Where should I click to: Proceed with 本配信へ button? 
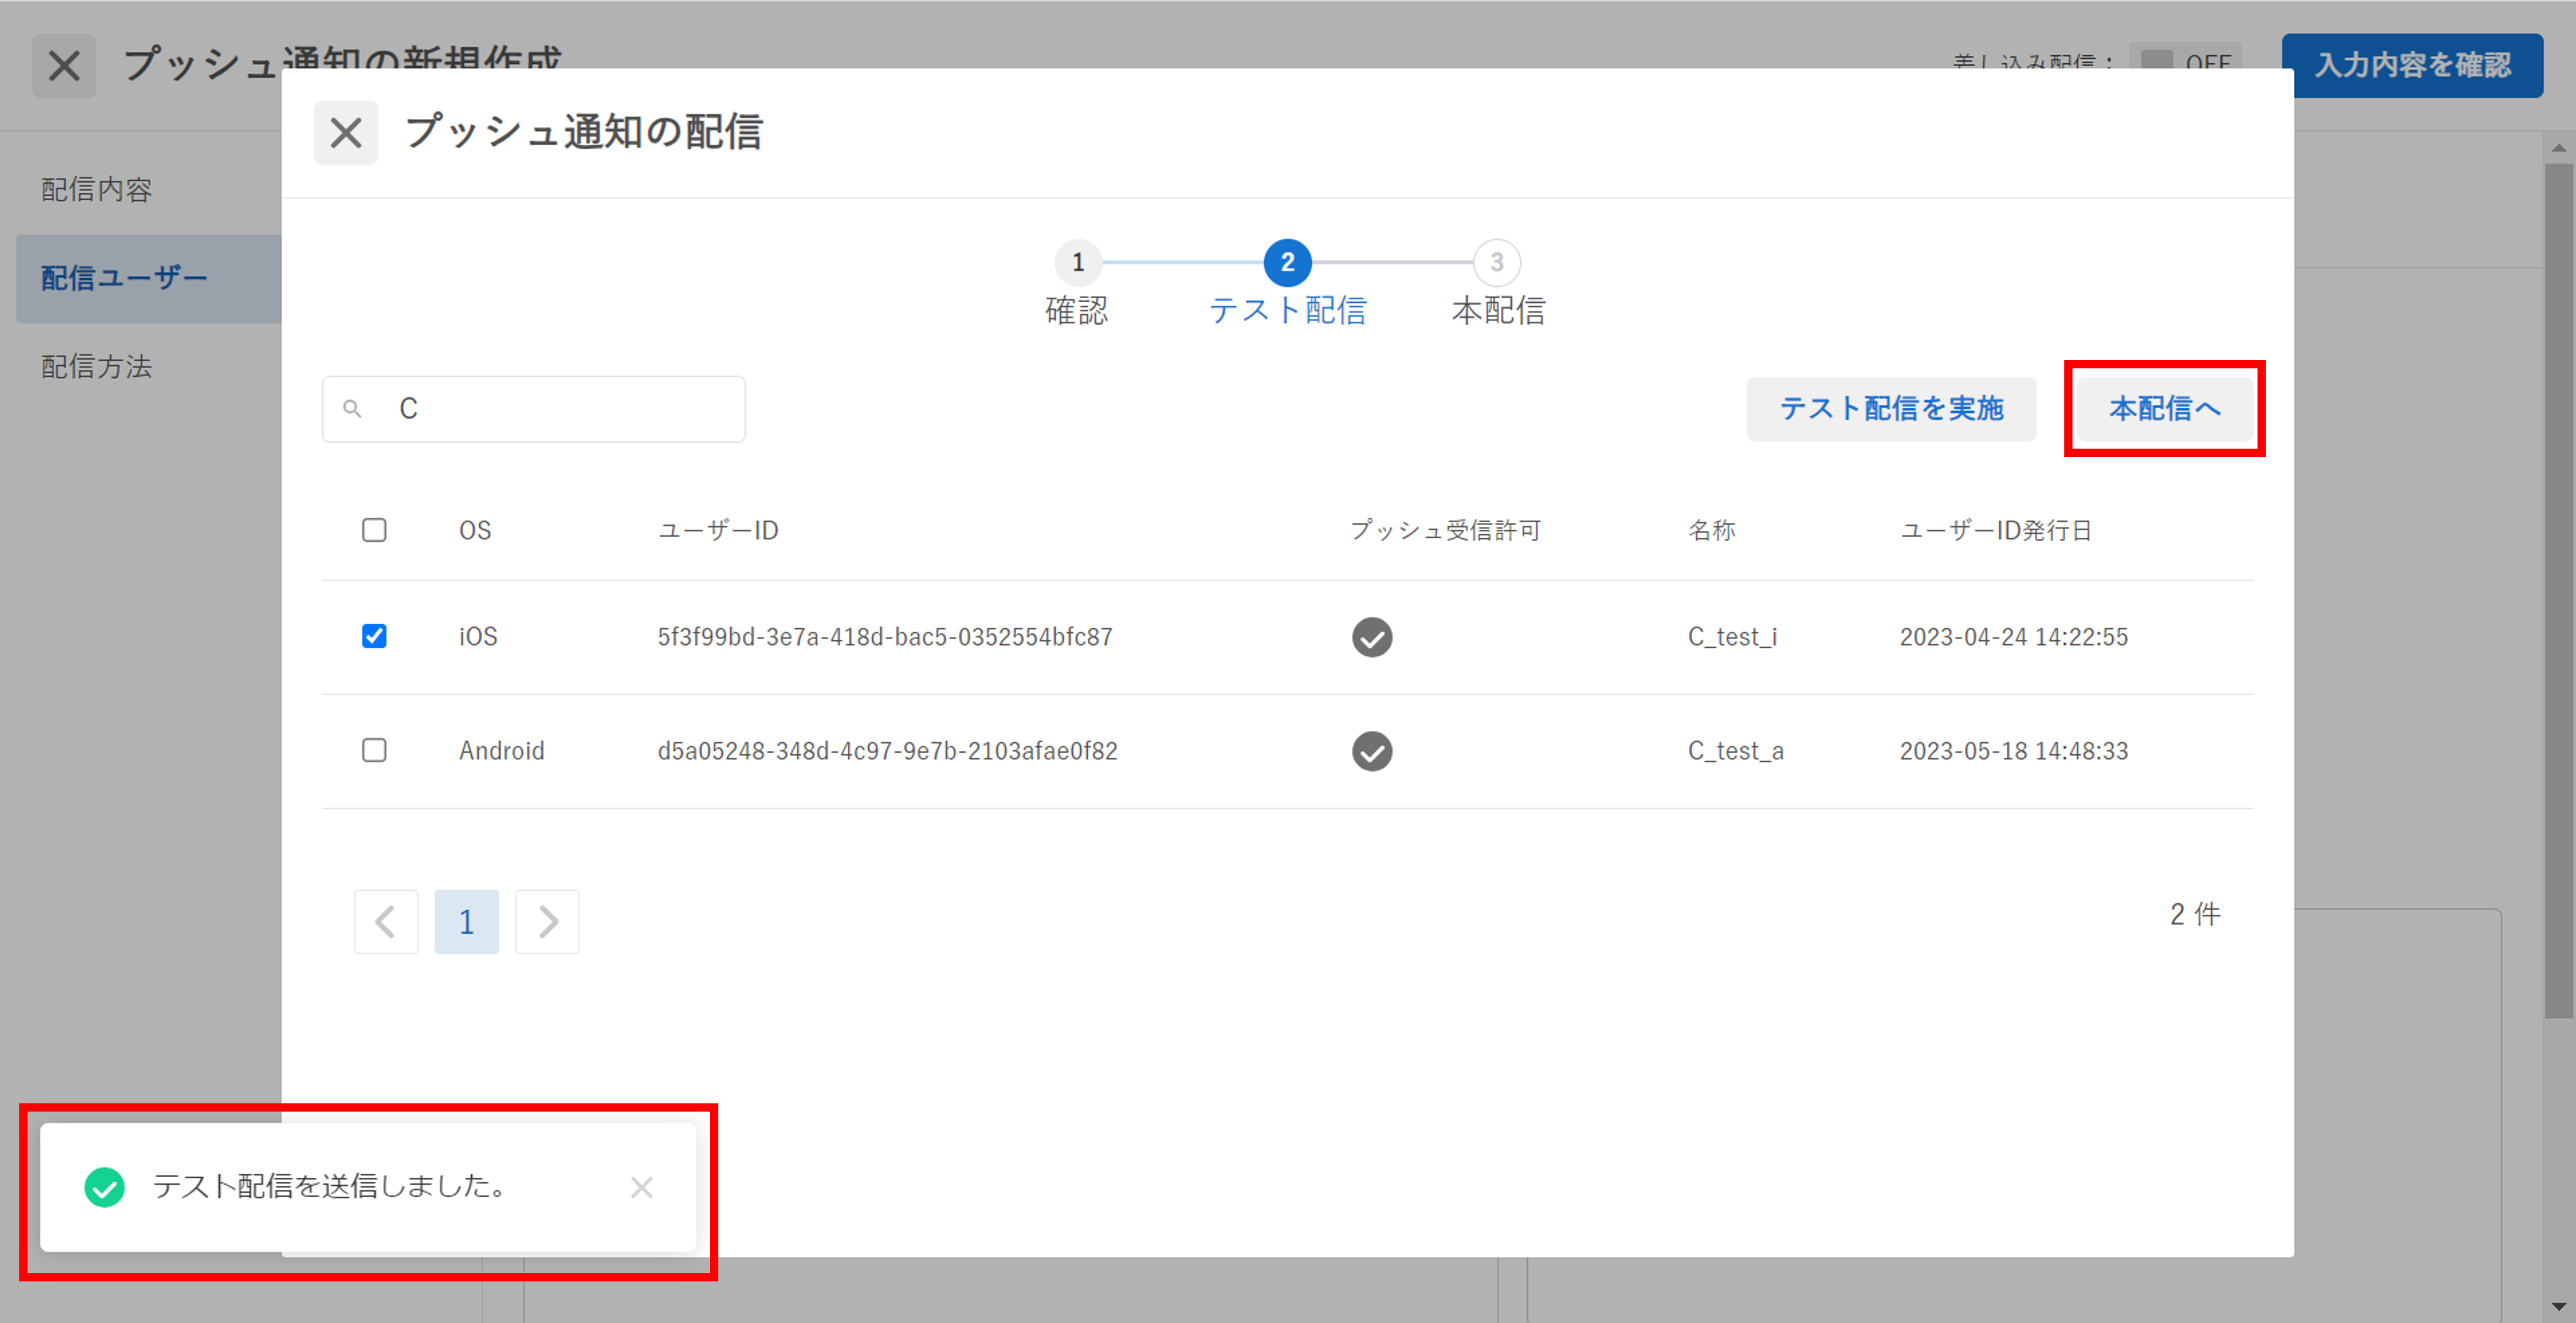(x=2165, y=408)
